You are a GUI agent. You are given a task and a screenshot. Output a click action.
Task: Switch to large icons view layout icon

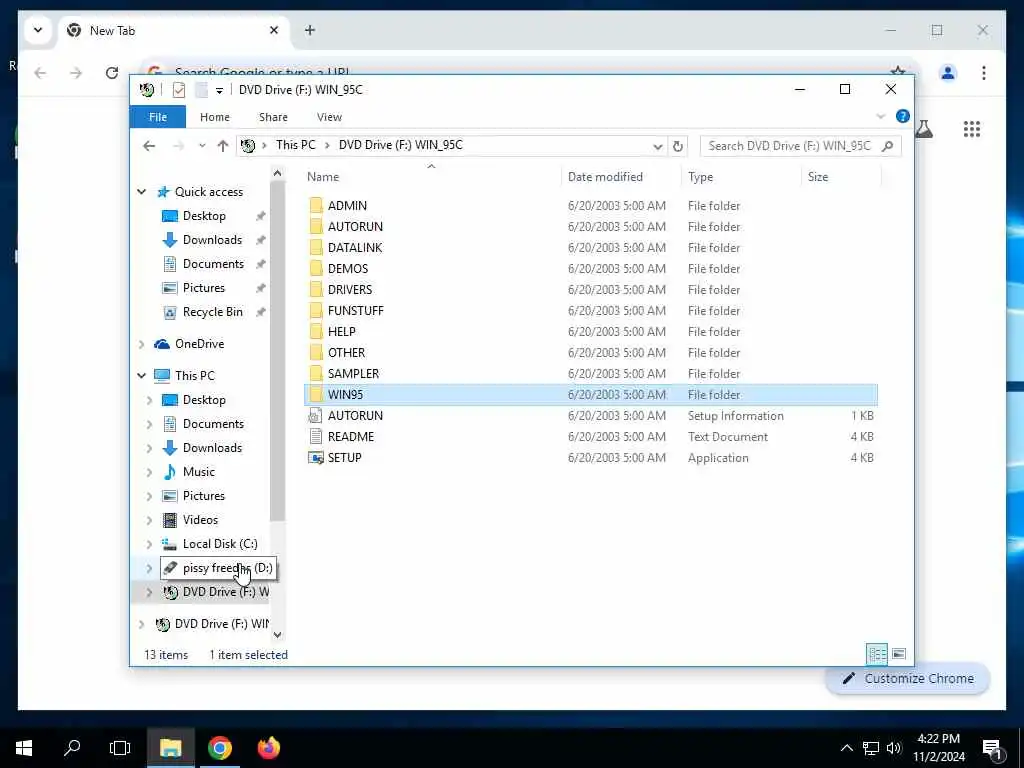pyautogui.click(x=899, y=654)
